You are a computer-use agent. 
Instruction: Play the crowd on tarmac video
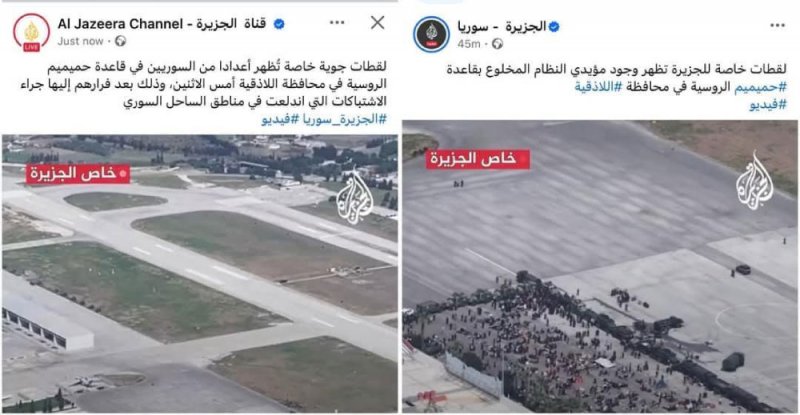tap(599, 266)
